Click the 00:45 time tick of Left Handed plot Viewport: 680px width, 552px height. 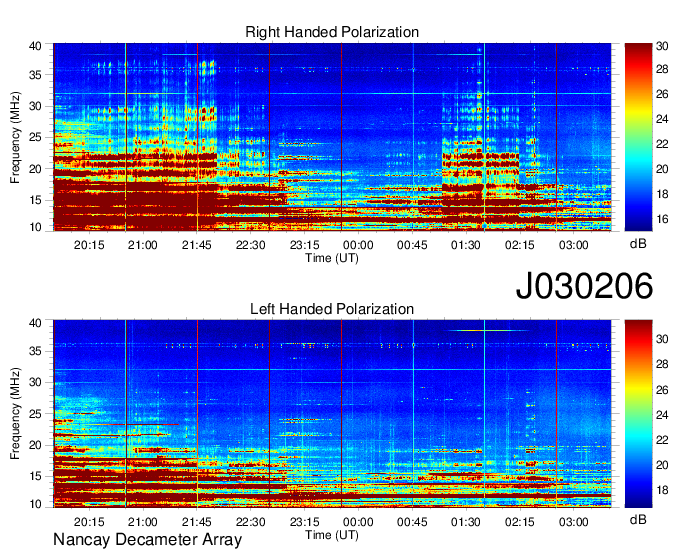412,522
